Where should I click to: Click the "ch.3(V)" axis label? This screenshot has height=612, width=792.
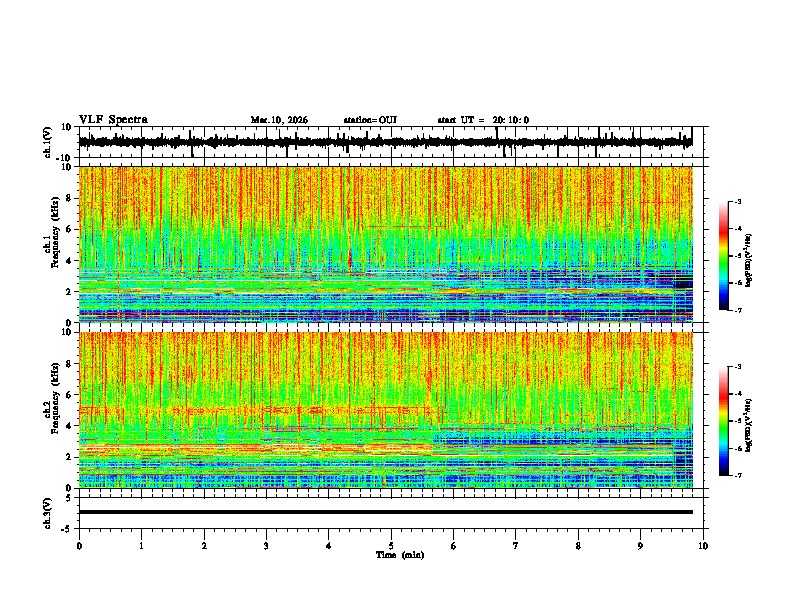point(48,514)
